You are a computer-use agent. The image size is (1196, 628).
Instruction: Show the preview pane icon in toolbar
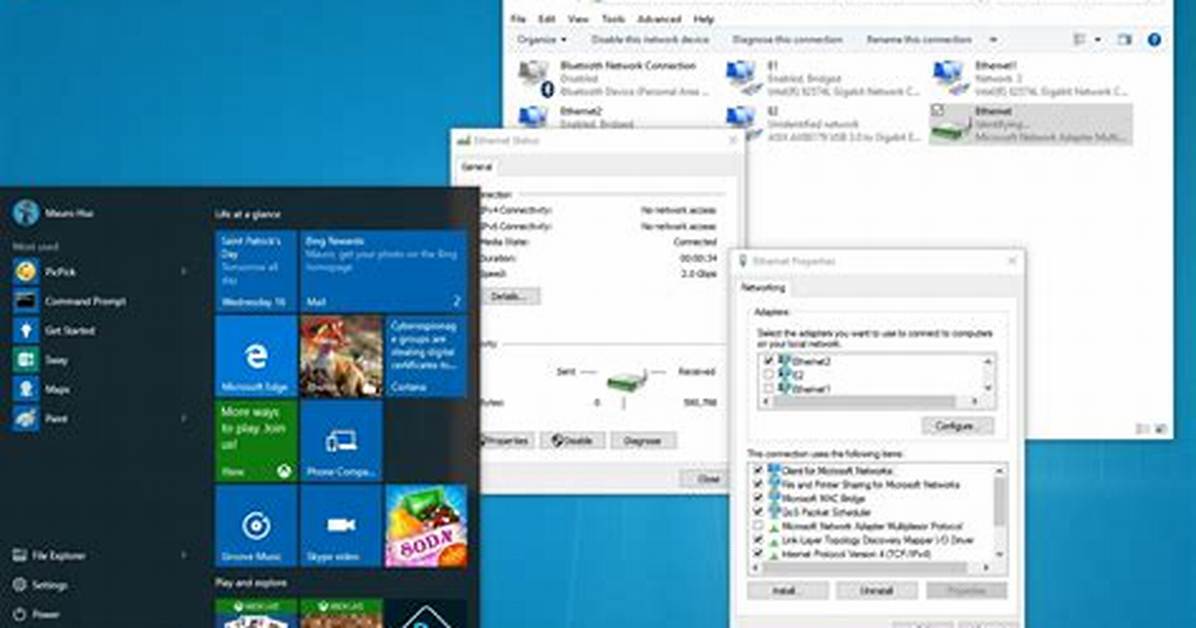coord(1124,40)
